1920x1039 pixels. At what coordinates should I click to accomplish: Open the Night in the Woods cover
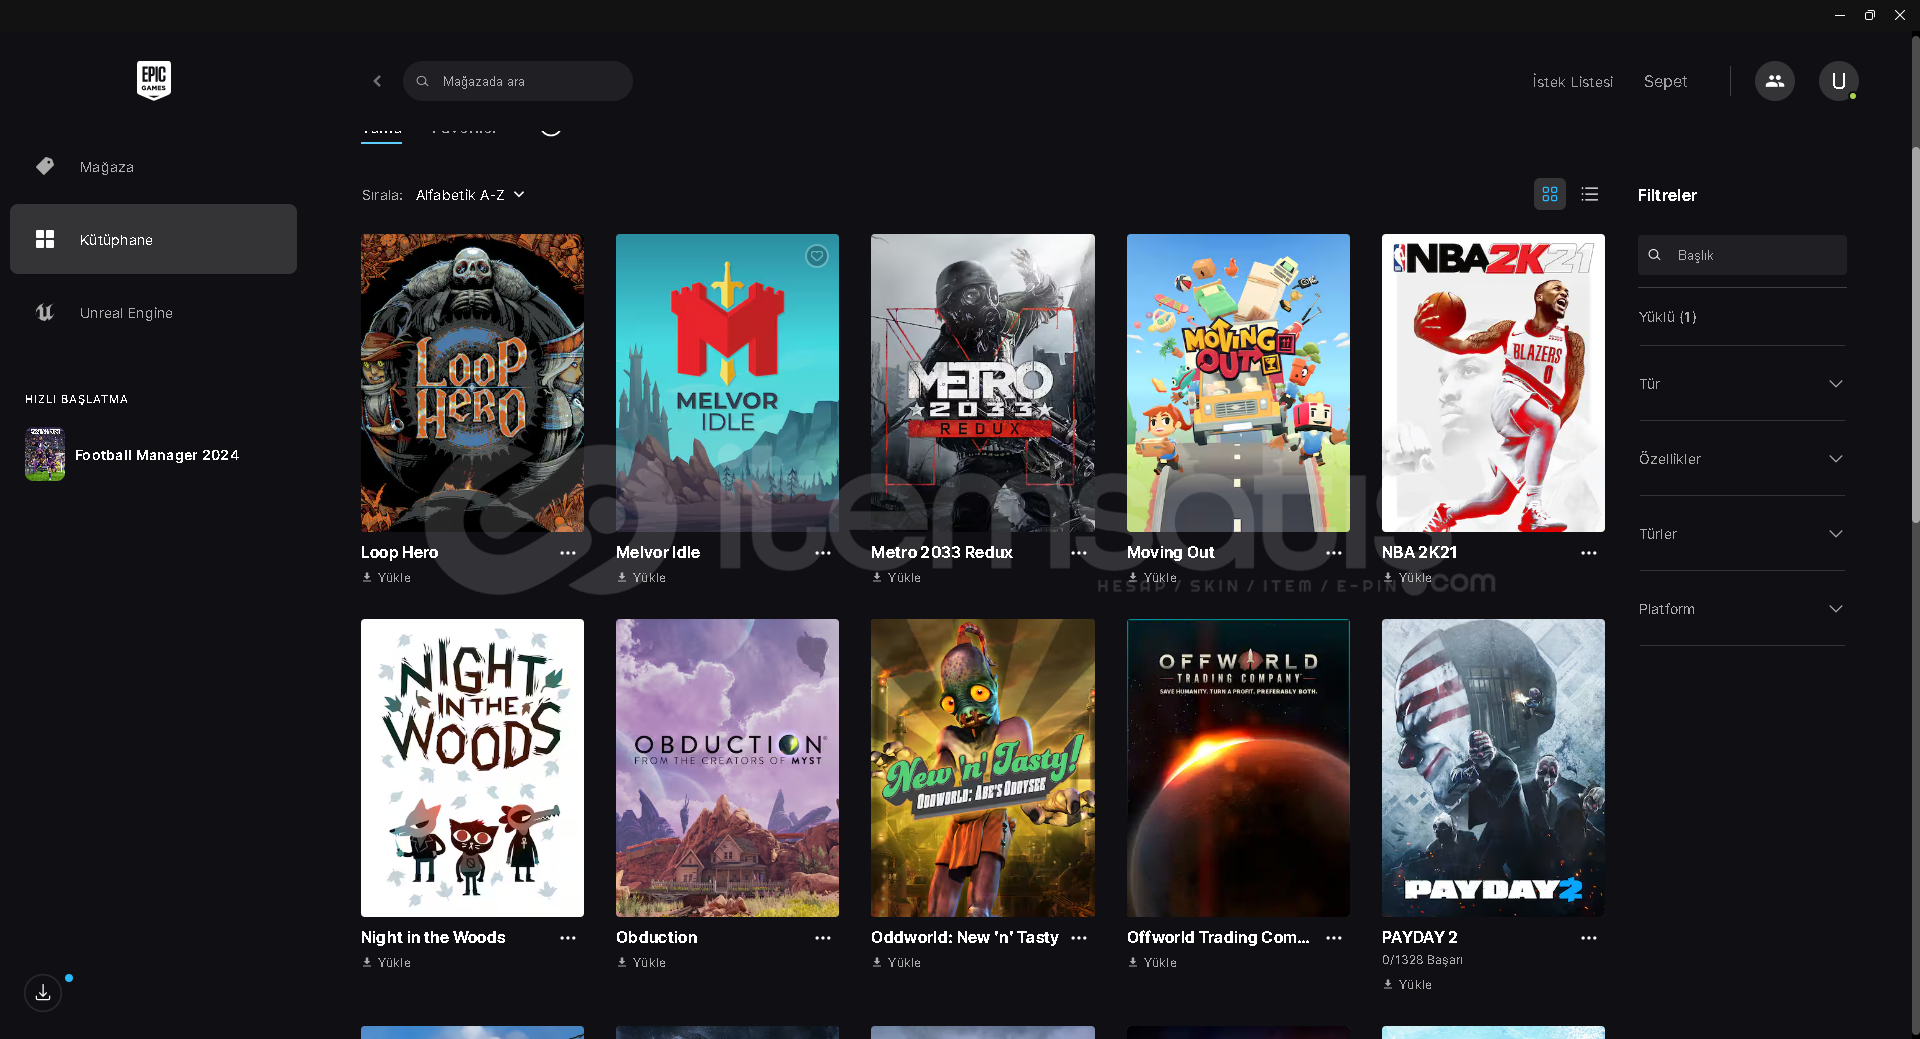pos(472,768)
